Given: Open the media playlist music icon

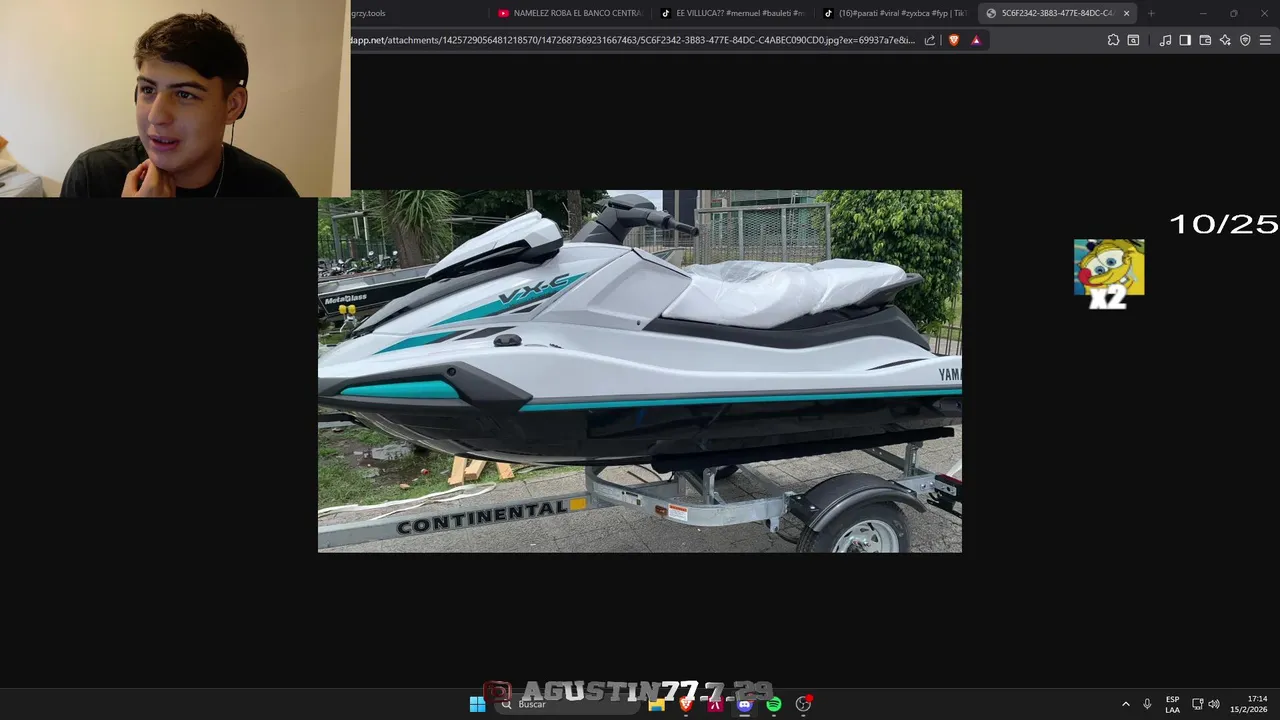Looking at the screenshot, I should (1165, 40).
